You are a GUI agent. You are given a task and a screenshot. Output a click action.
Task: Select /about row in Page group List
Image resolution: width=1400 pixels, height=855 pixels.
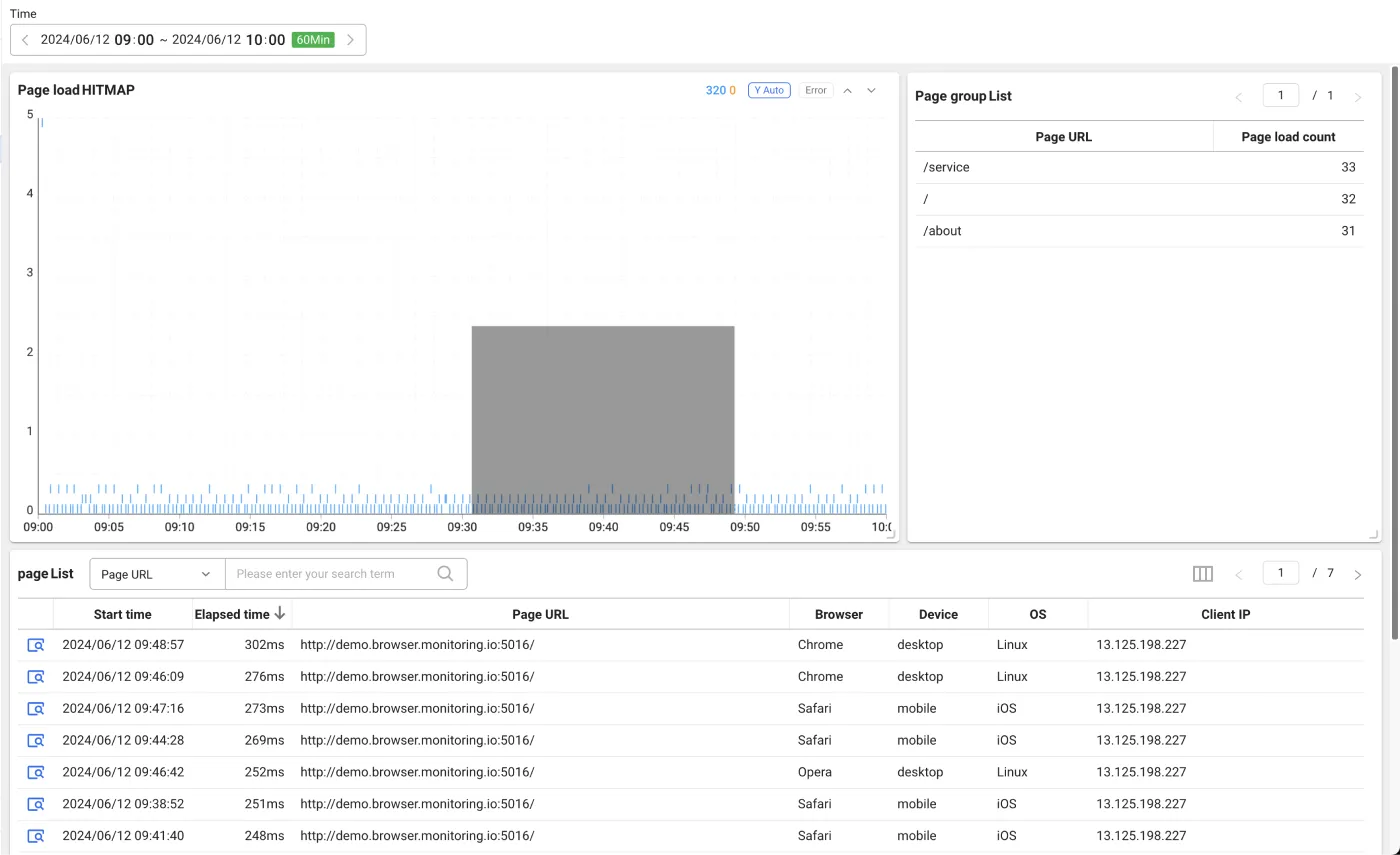click(1139, 231)
